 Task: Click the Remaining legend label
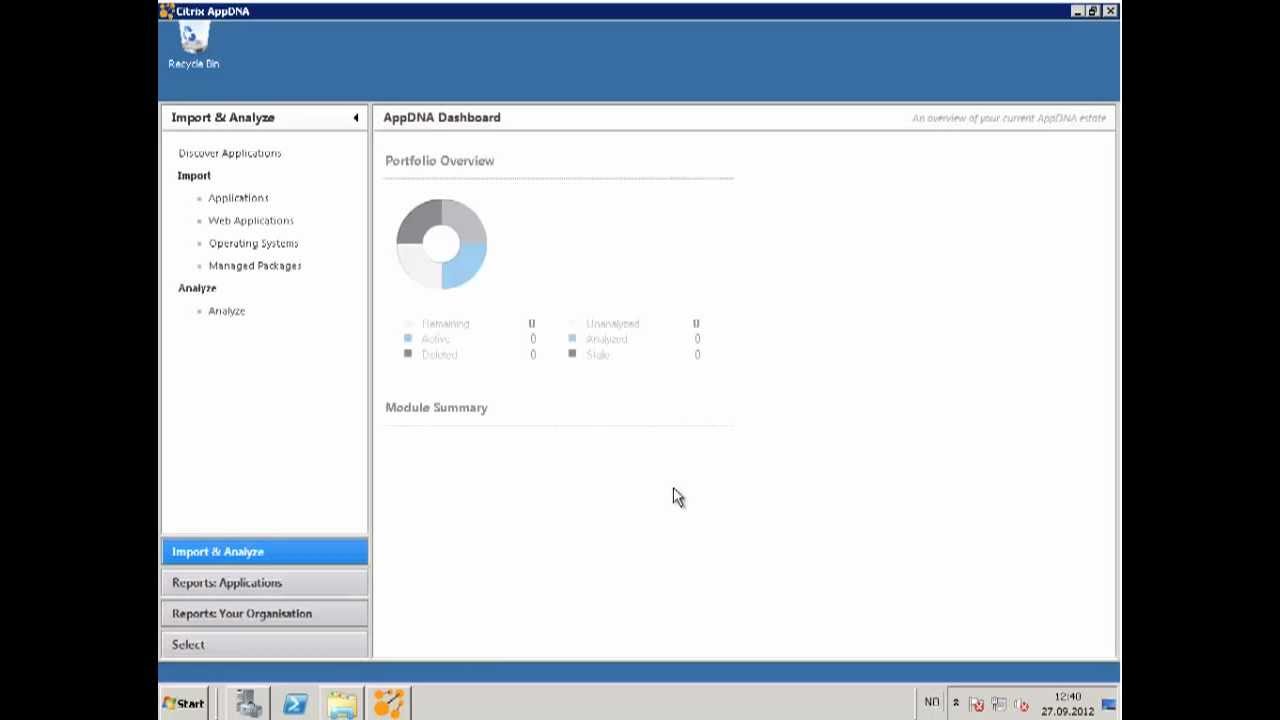point(445,324)
